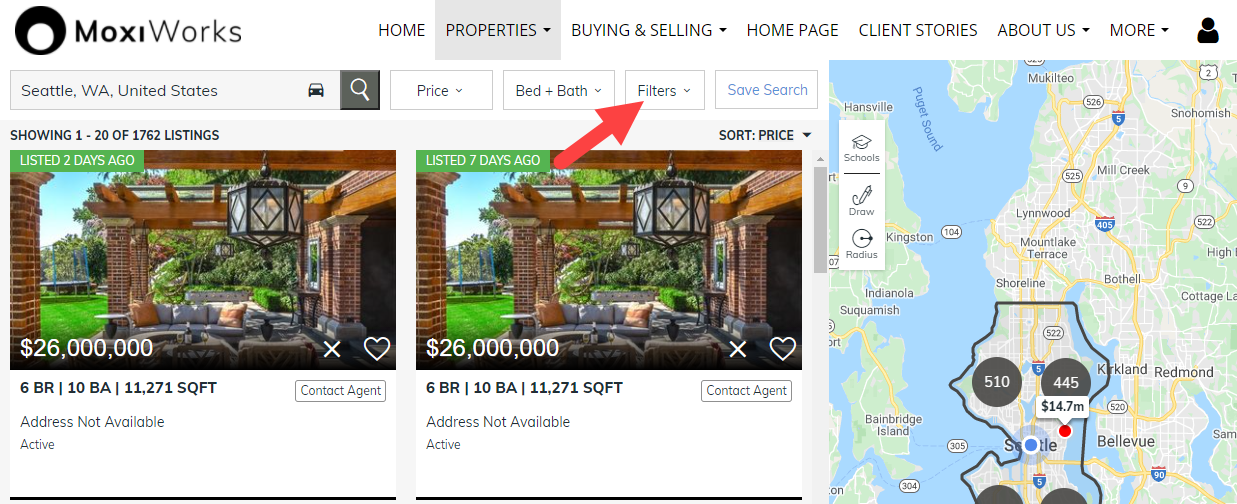The image size is (1237, 504).
Task: Dismiss the first listing with X icon
Action: click(333, 349)
